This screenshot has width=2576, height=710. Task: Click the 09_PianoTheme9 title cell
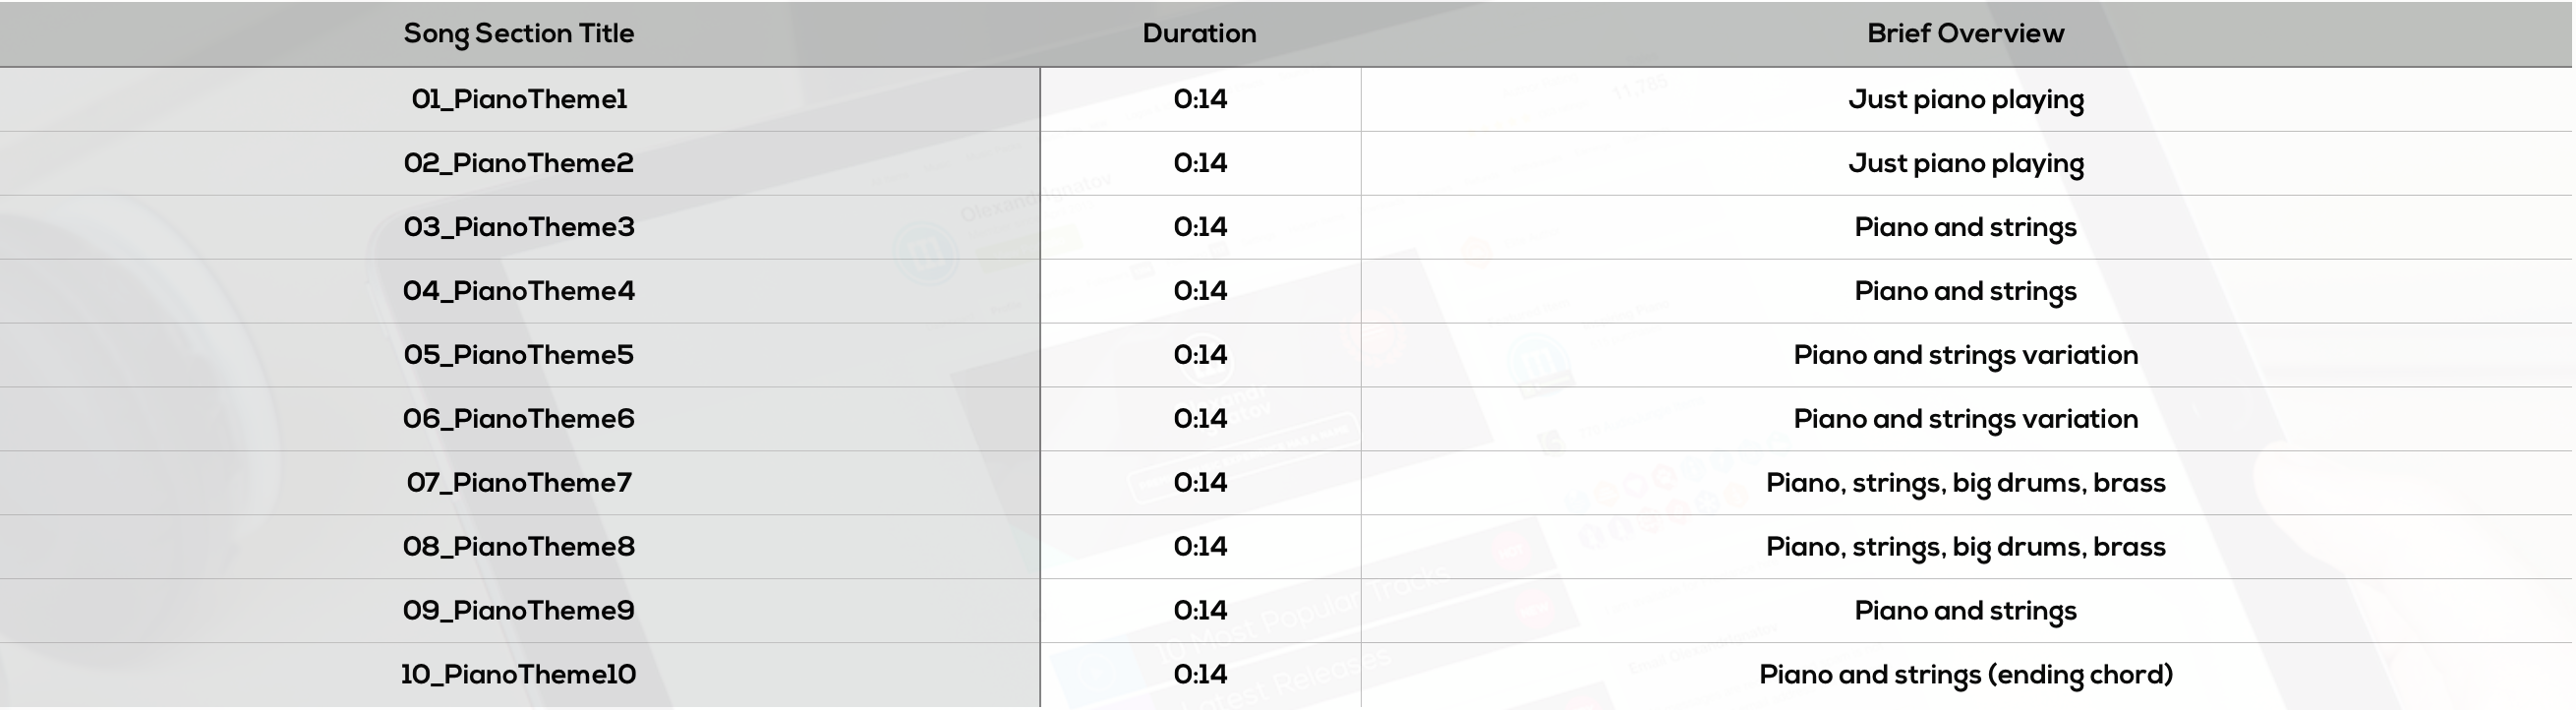point(519,611)
